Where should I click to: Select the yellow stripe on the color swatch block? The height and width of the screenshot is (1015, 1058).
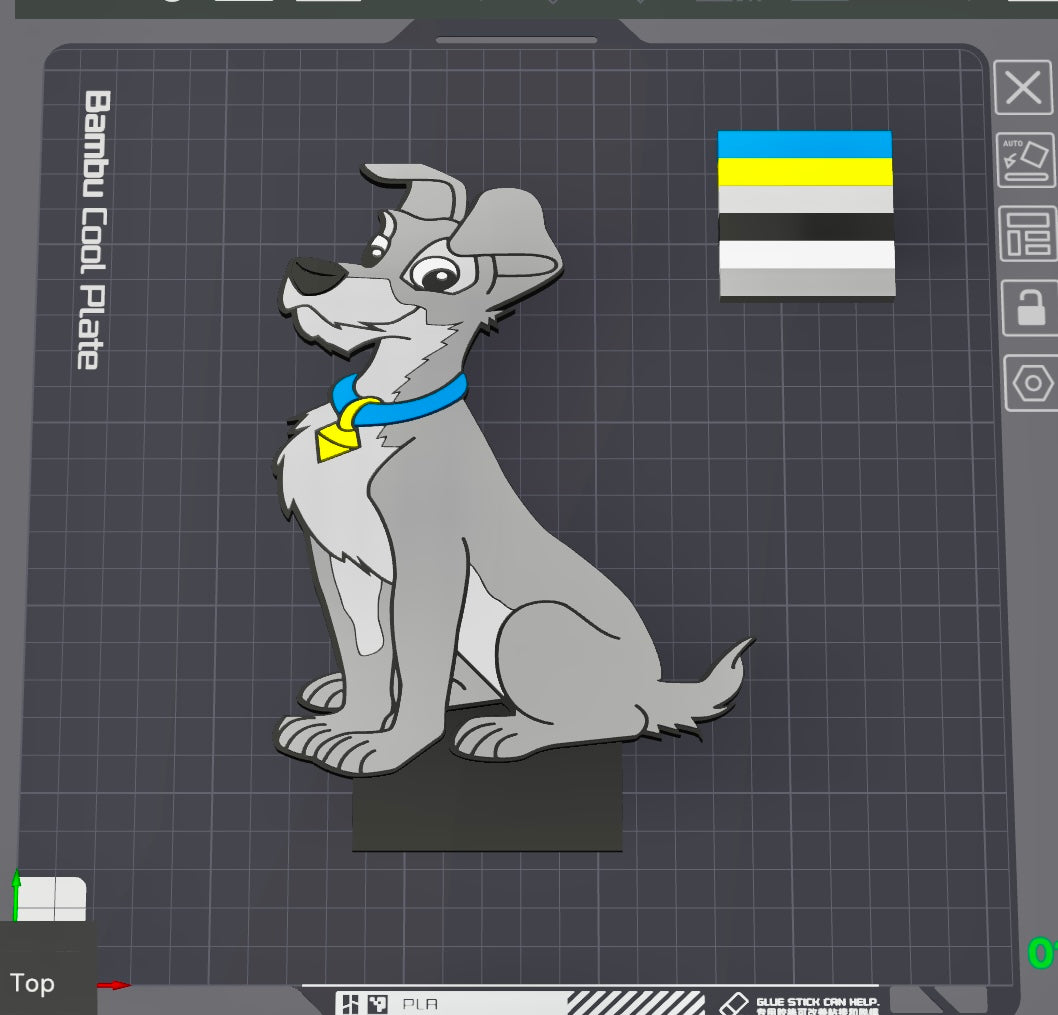pos(805,172)
